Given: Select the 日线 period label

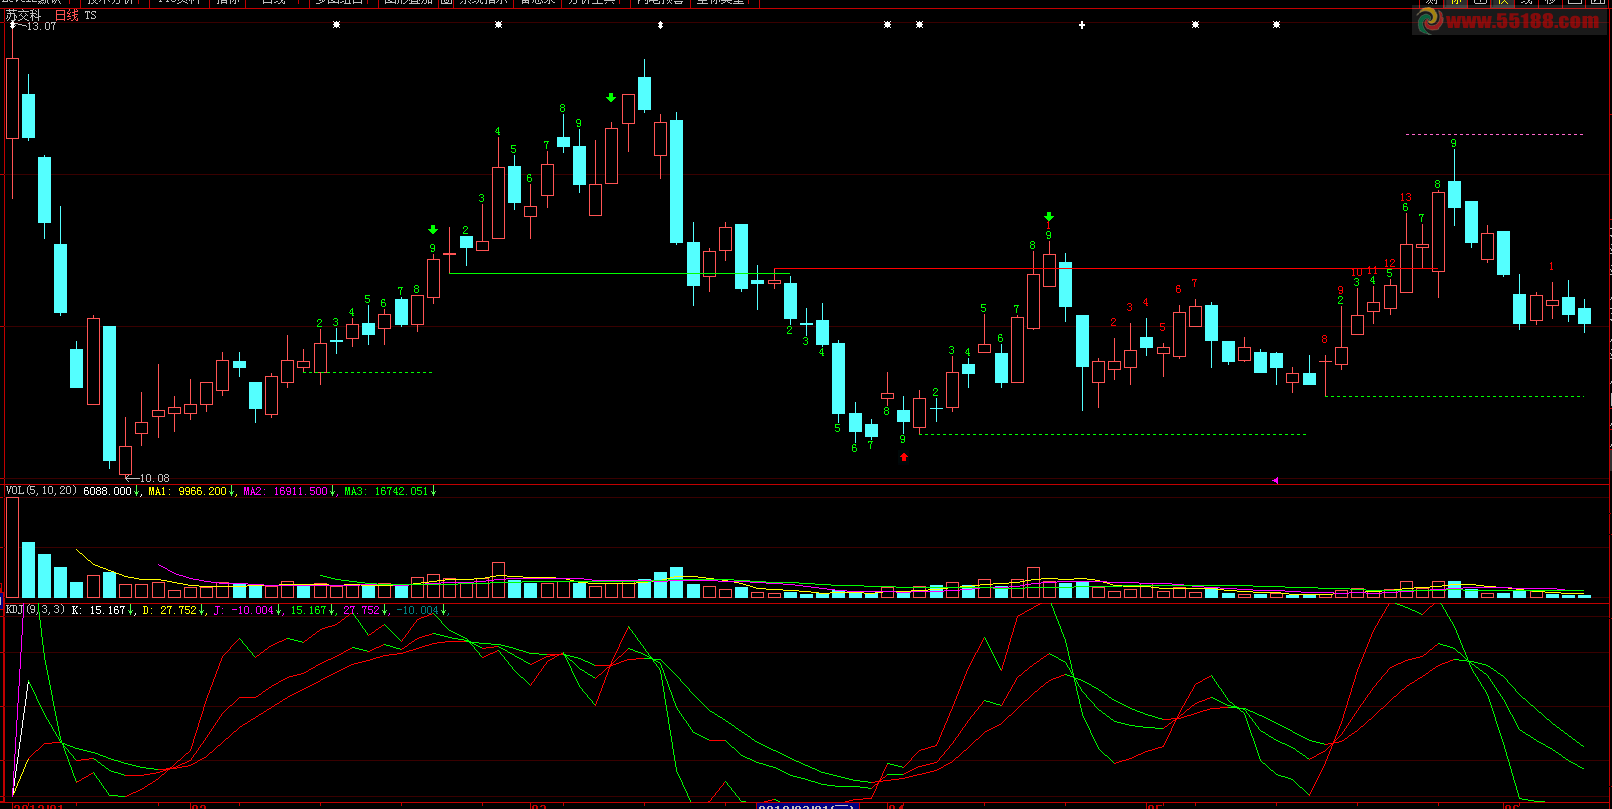Looking at the screenshot, I should [x=66, y=15].
